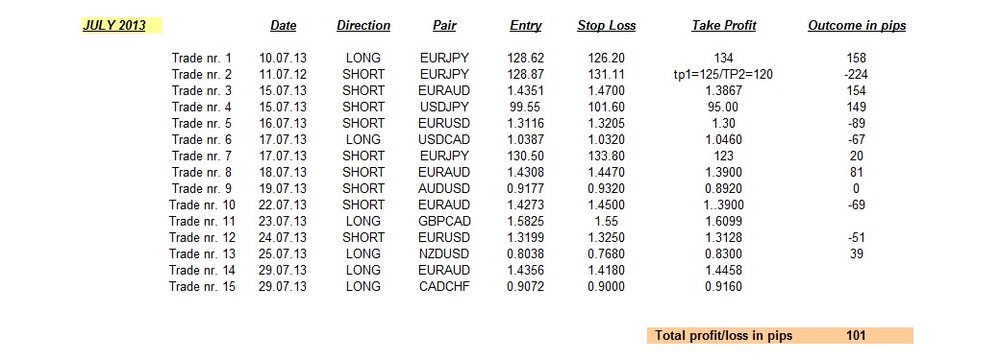
Task: Click the Direction column header
Action: [x=364, y=26]
